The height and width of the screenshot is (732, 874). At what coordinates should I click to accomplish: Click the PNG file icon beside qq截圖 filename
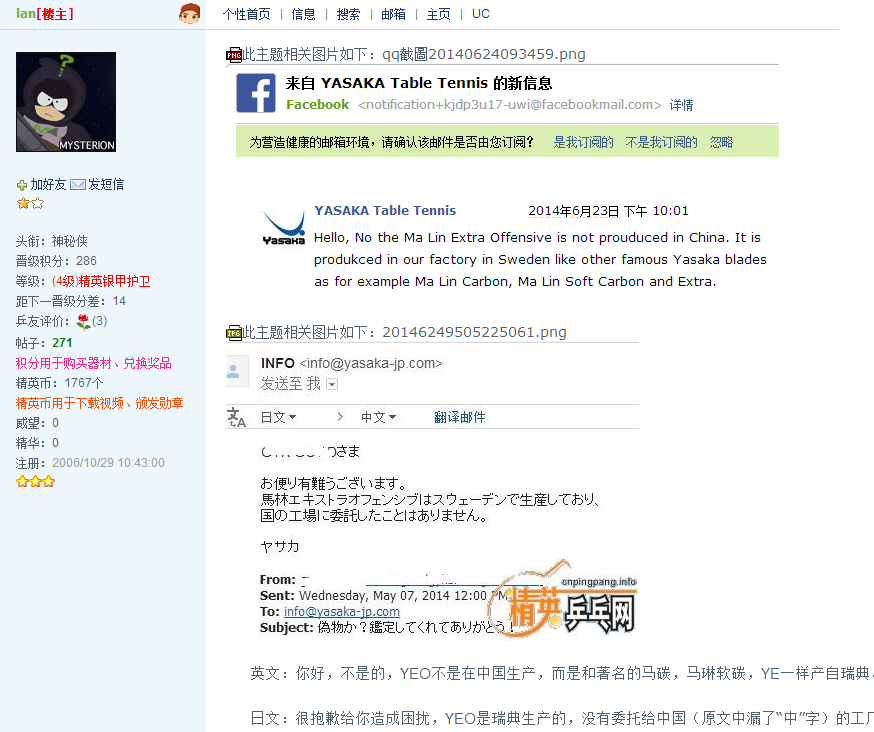coord(234,55)
